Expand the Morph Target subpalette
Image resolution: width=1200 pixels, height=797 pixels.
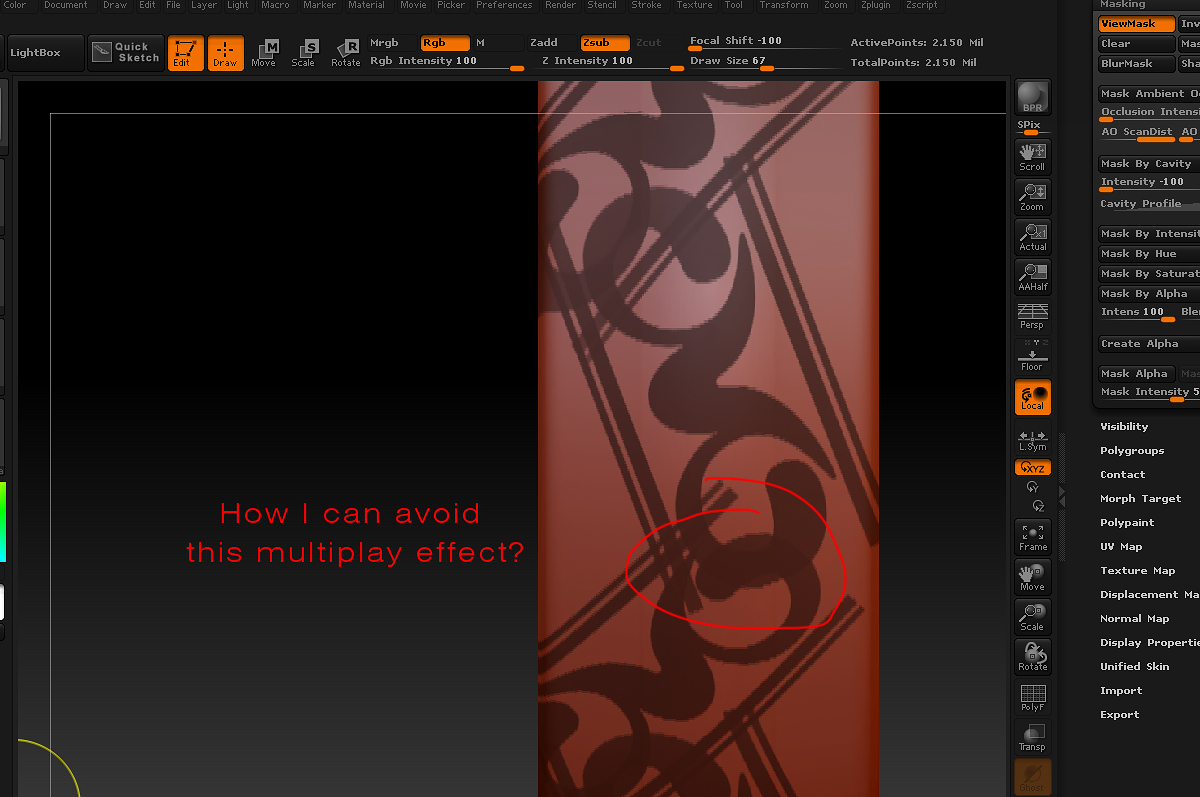point(1140,499)
